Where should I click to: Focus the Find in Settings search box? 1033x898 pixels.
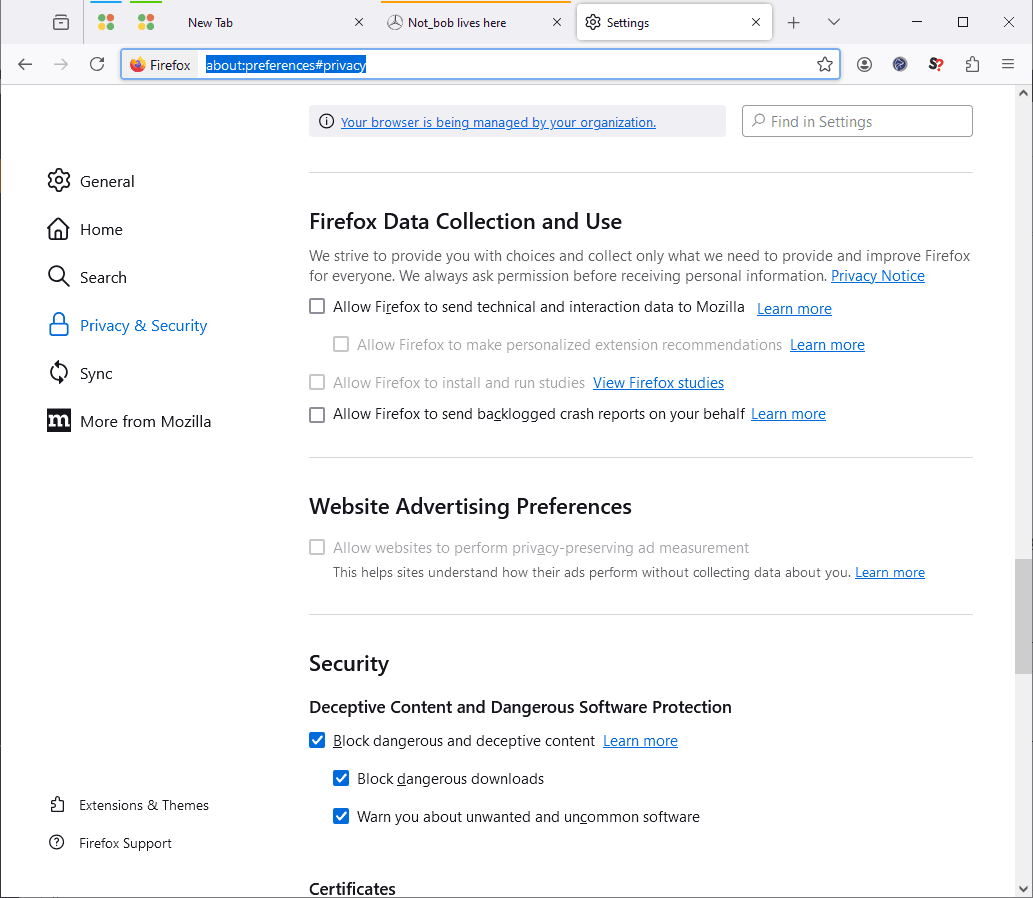click(857, 121)
